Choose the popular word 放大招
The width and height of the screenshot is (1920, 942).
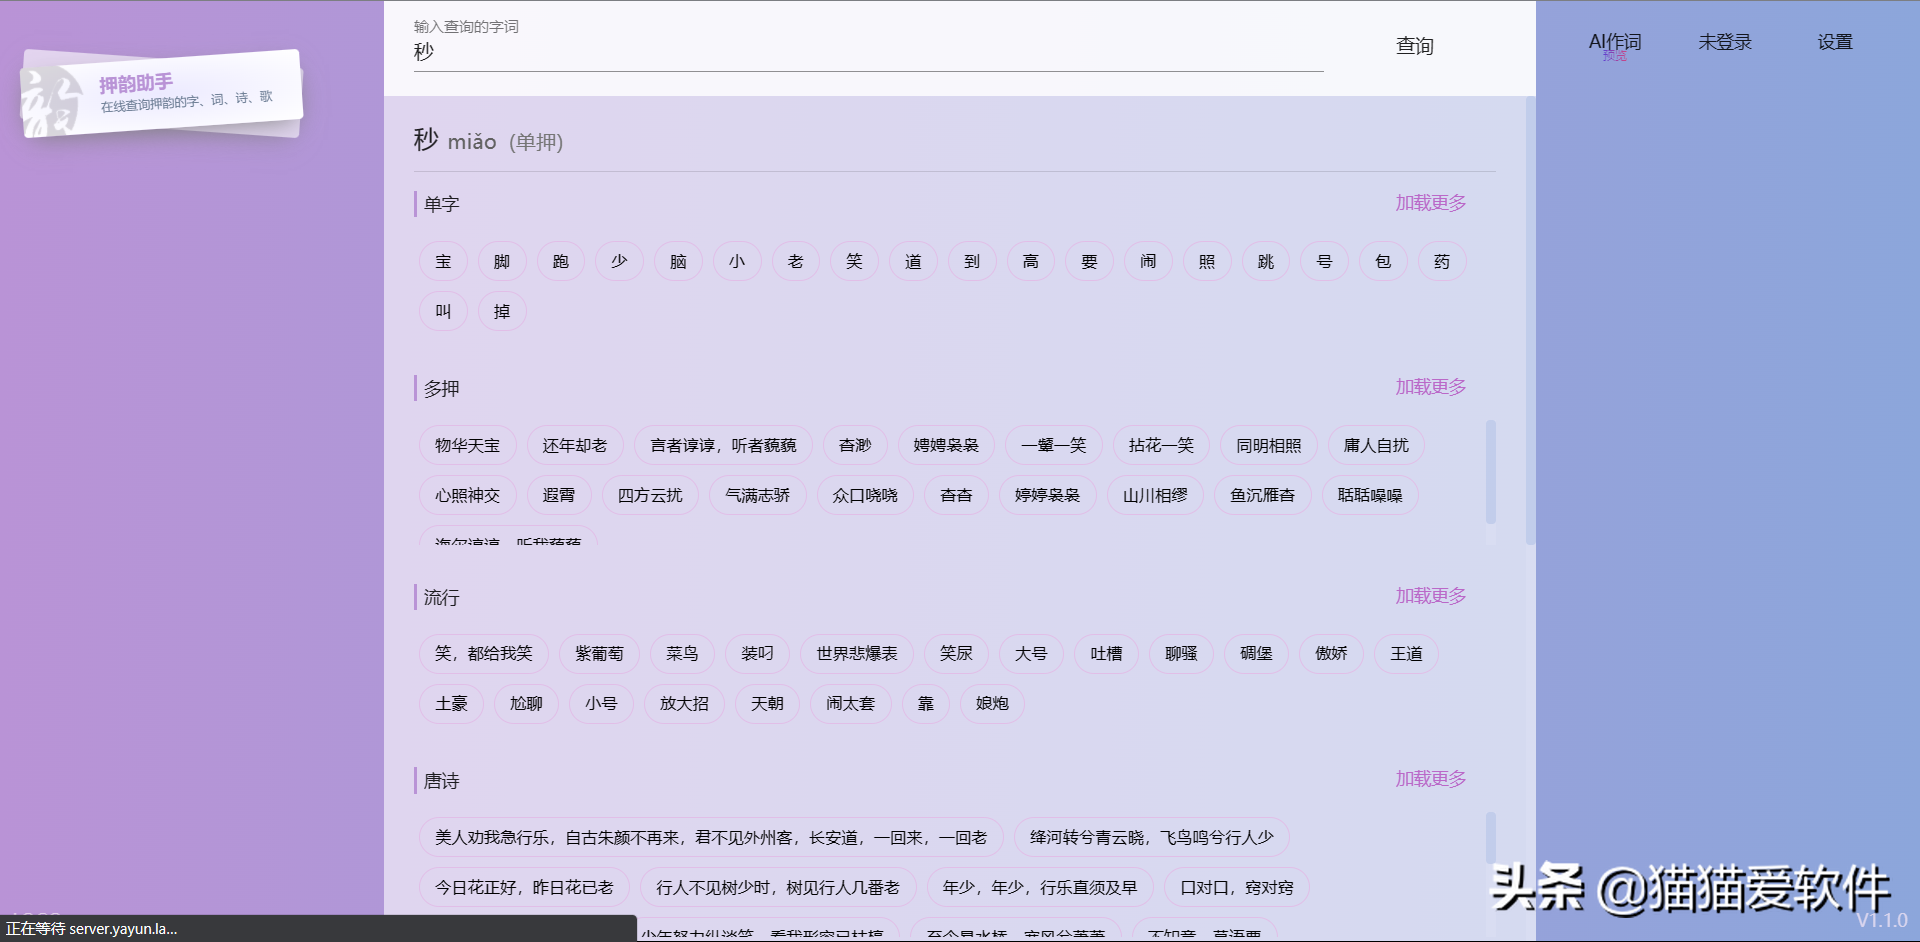point(684,704)
